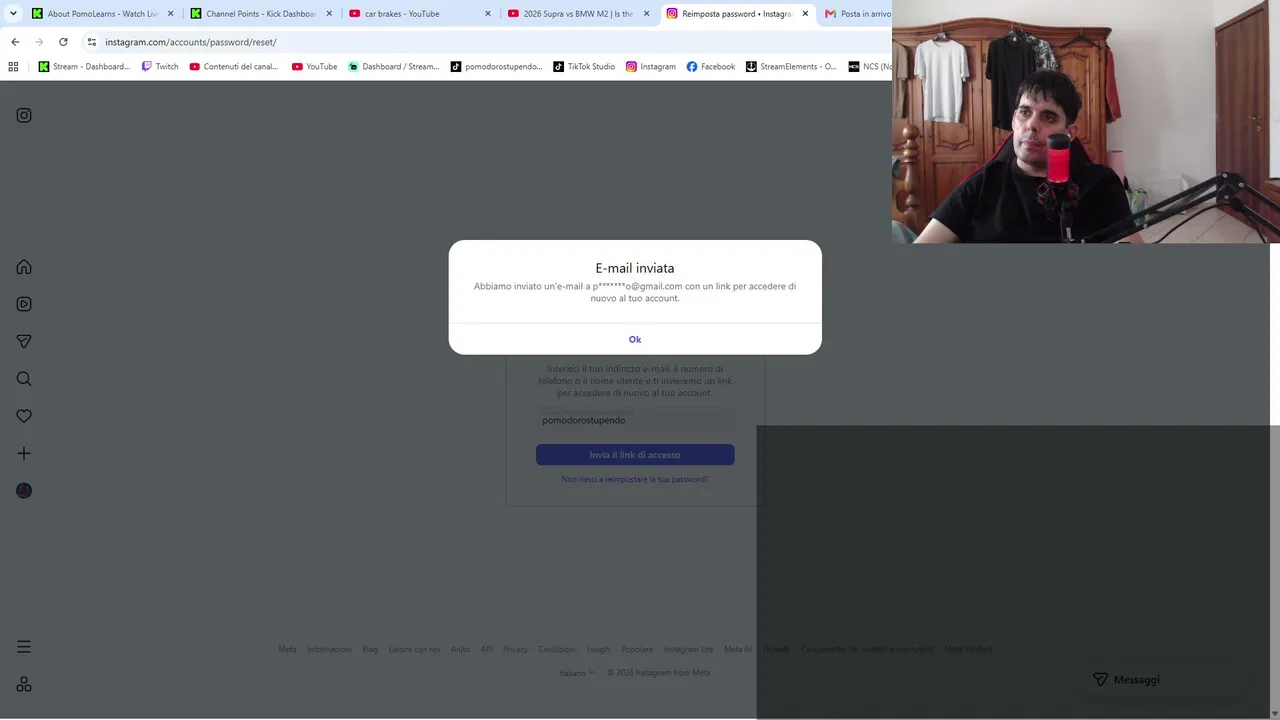1280x720 pixels.
Task: Open the NCS bookmark
Action: pyautogui.click(x=869, y=67)
